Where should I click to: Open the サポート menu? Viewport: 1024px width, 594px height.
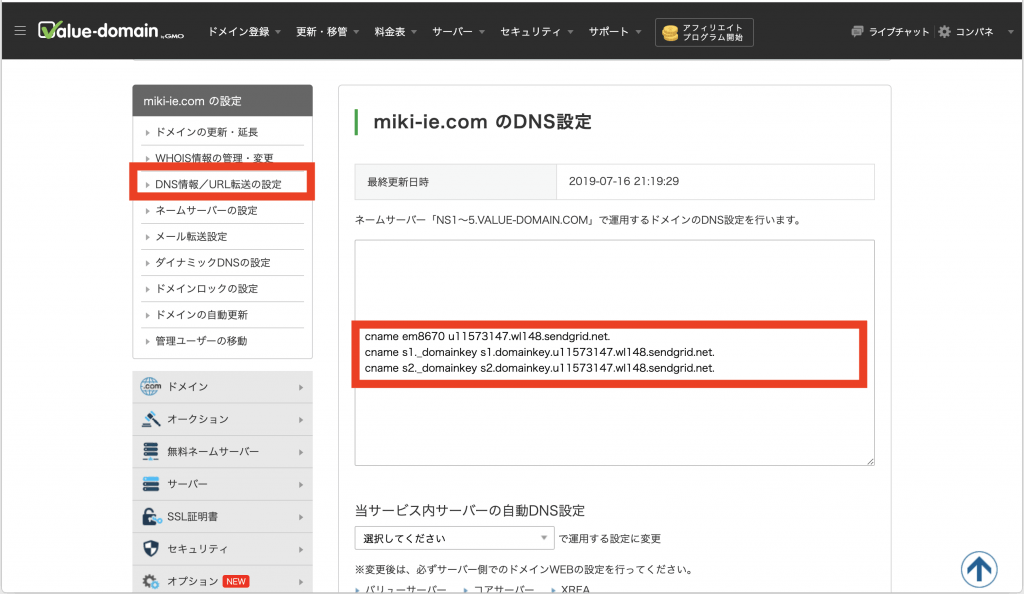[615, 32]
